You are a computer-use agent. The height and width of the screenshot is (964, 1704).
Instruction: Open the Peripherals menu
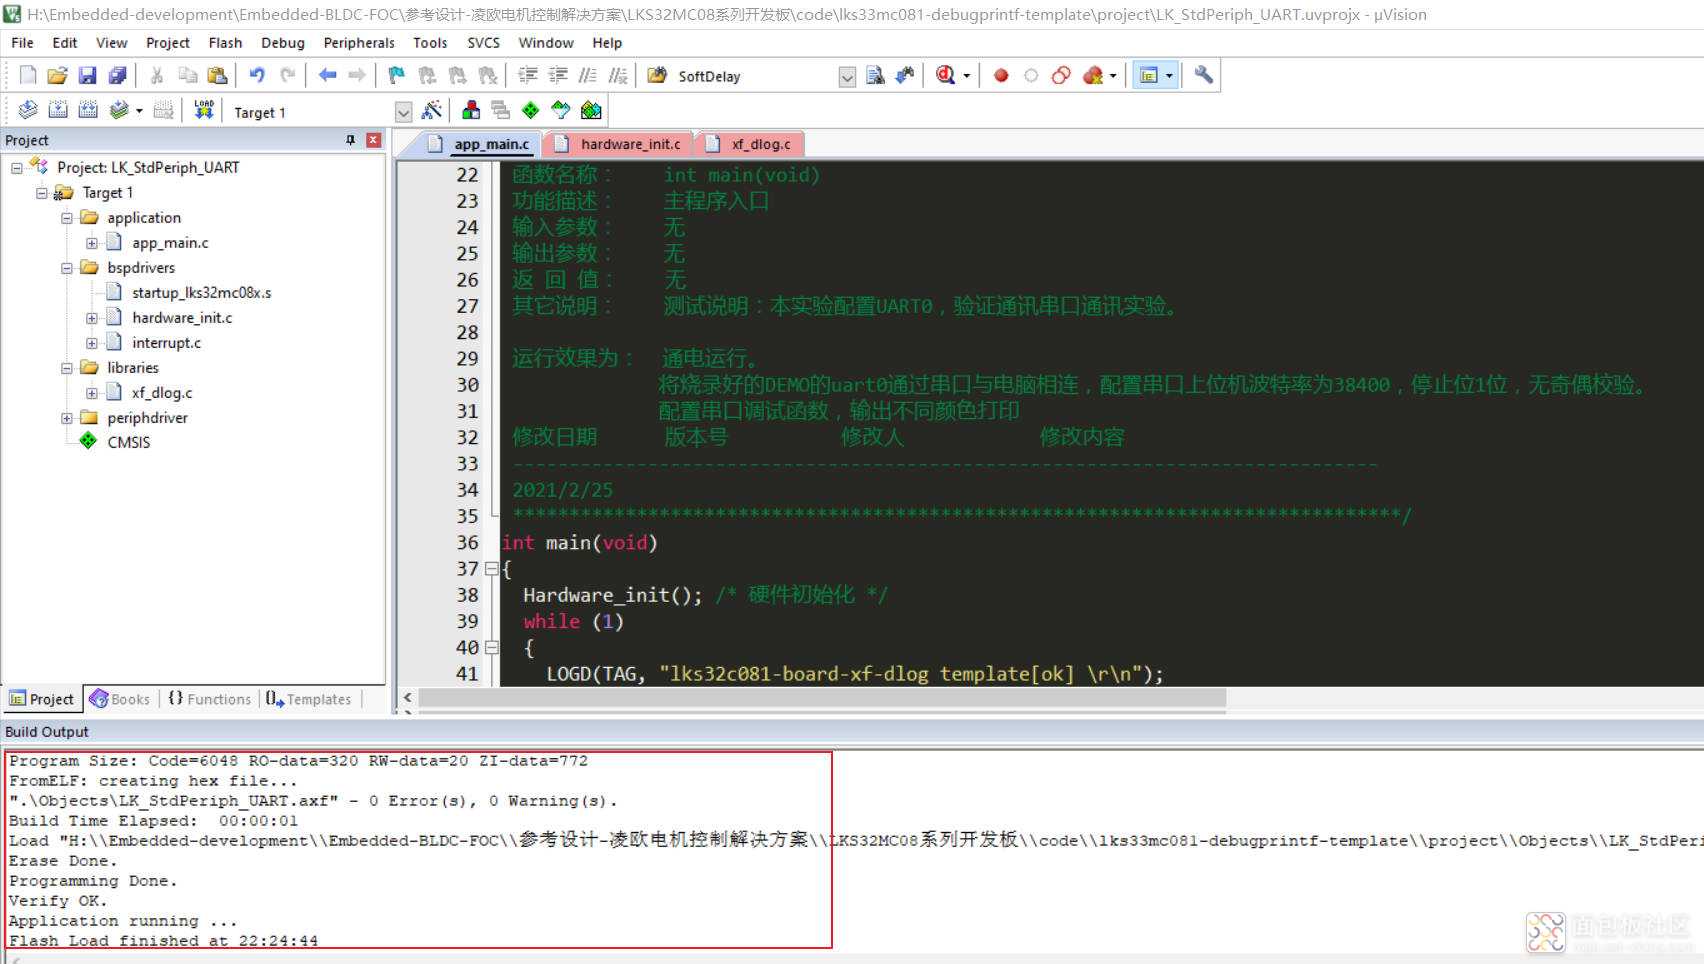tap(359, 43)
